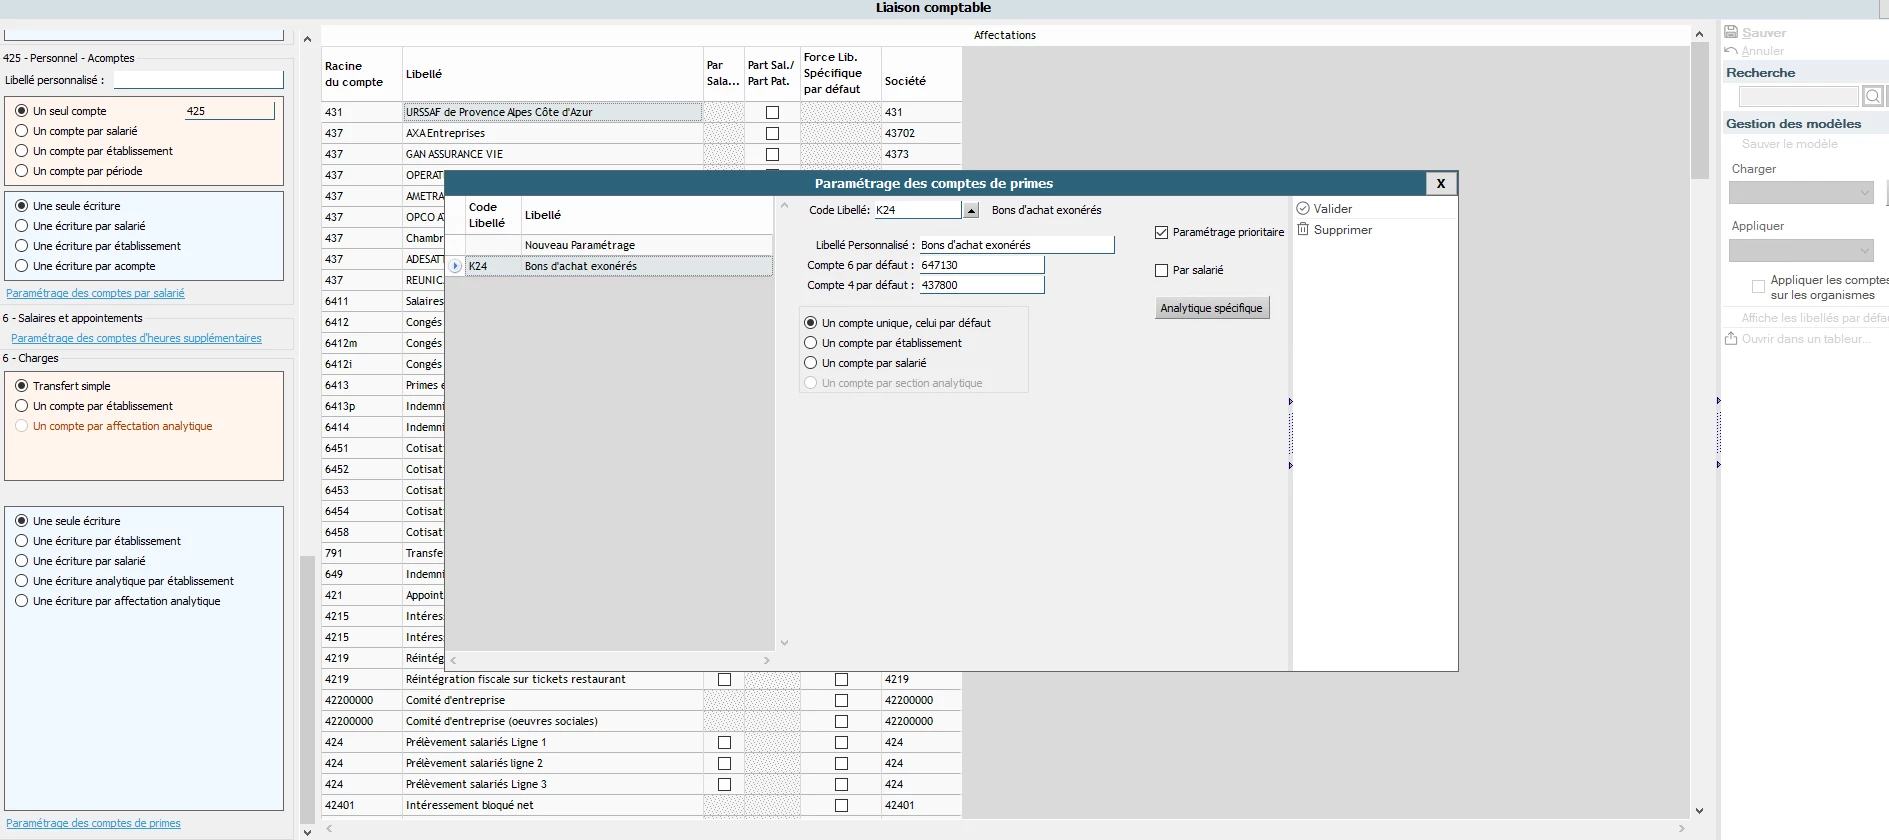Click the Affectations horizontal scroll-right arrow
1889x840 pixels.
pyautogui.click(x=1681, y=829)
